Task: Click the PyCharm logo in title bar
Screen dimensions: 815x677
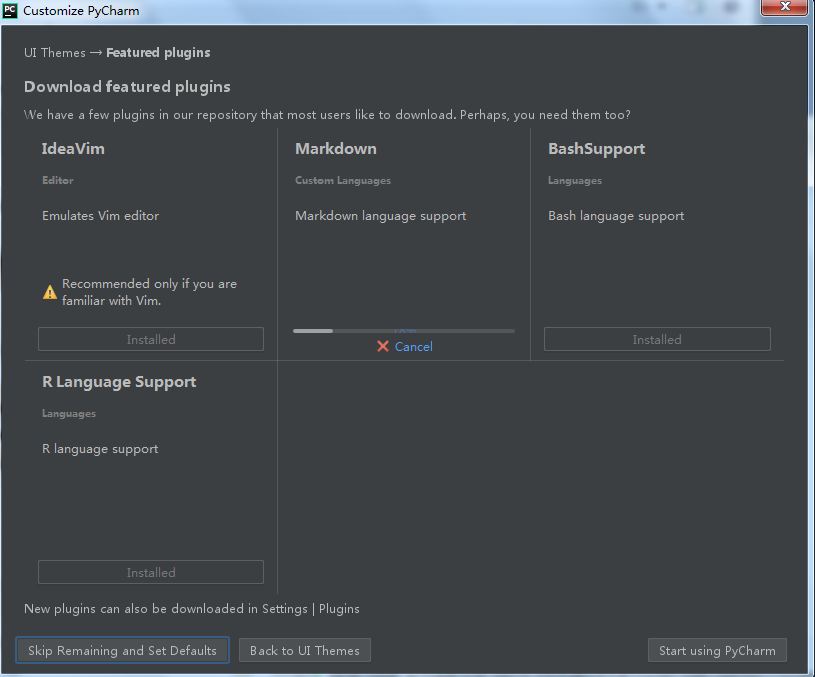Action: click(x=10, y=10)
